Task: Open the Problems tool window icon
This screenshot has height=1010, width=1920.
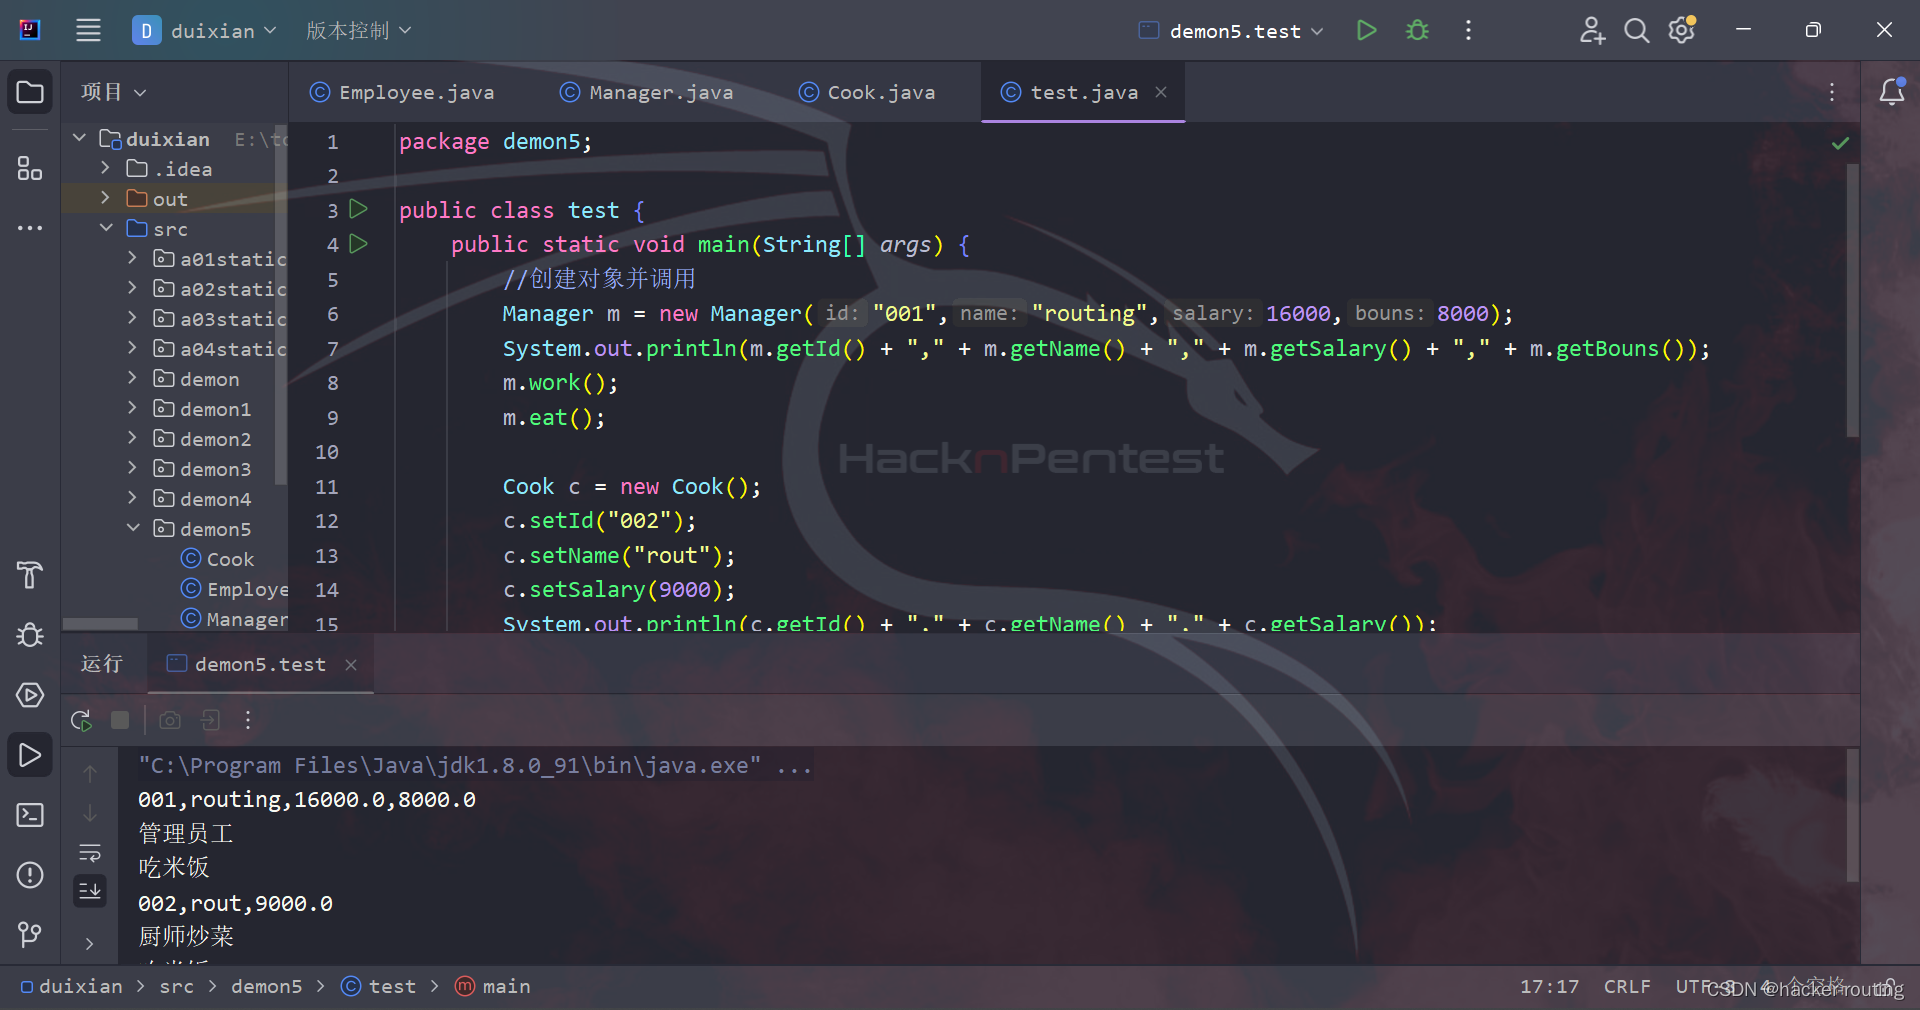Action: pos(29,875)
